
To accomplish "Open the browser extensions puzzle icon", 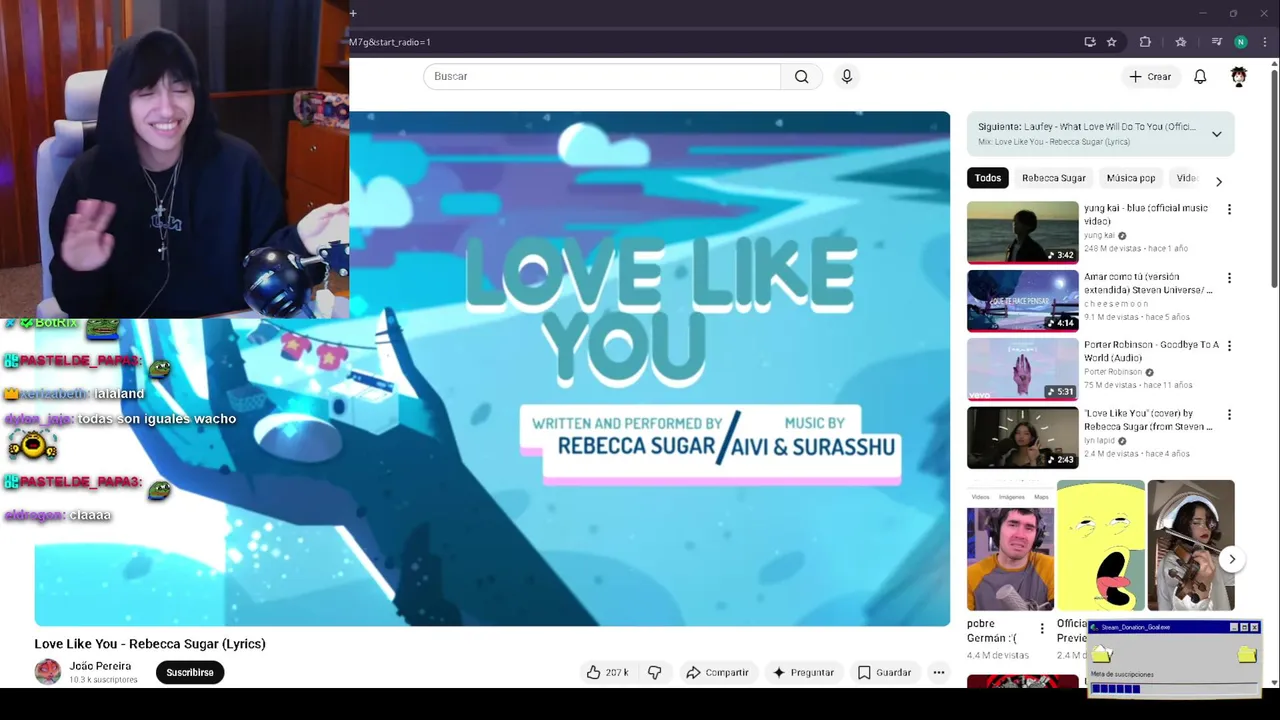I will point(1146,42).
